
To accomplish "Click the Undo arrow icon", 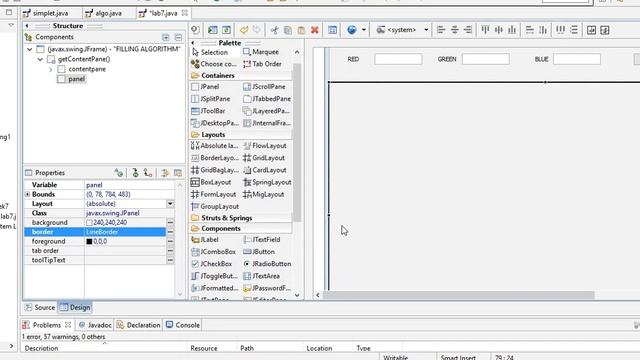I will click(244, 30).
